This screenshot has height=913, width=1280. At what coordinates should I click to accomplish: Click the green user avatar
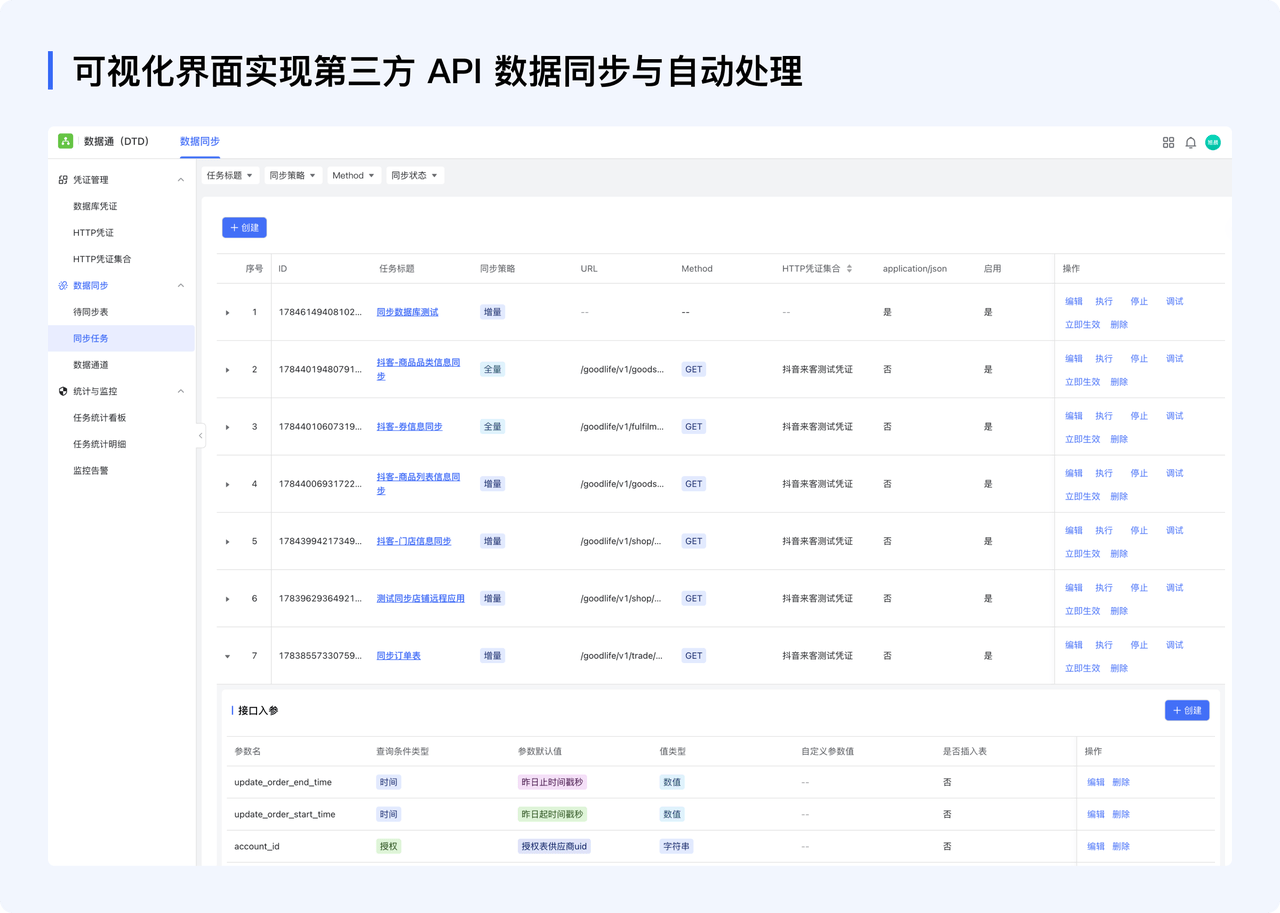click(1213, 143)
